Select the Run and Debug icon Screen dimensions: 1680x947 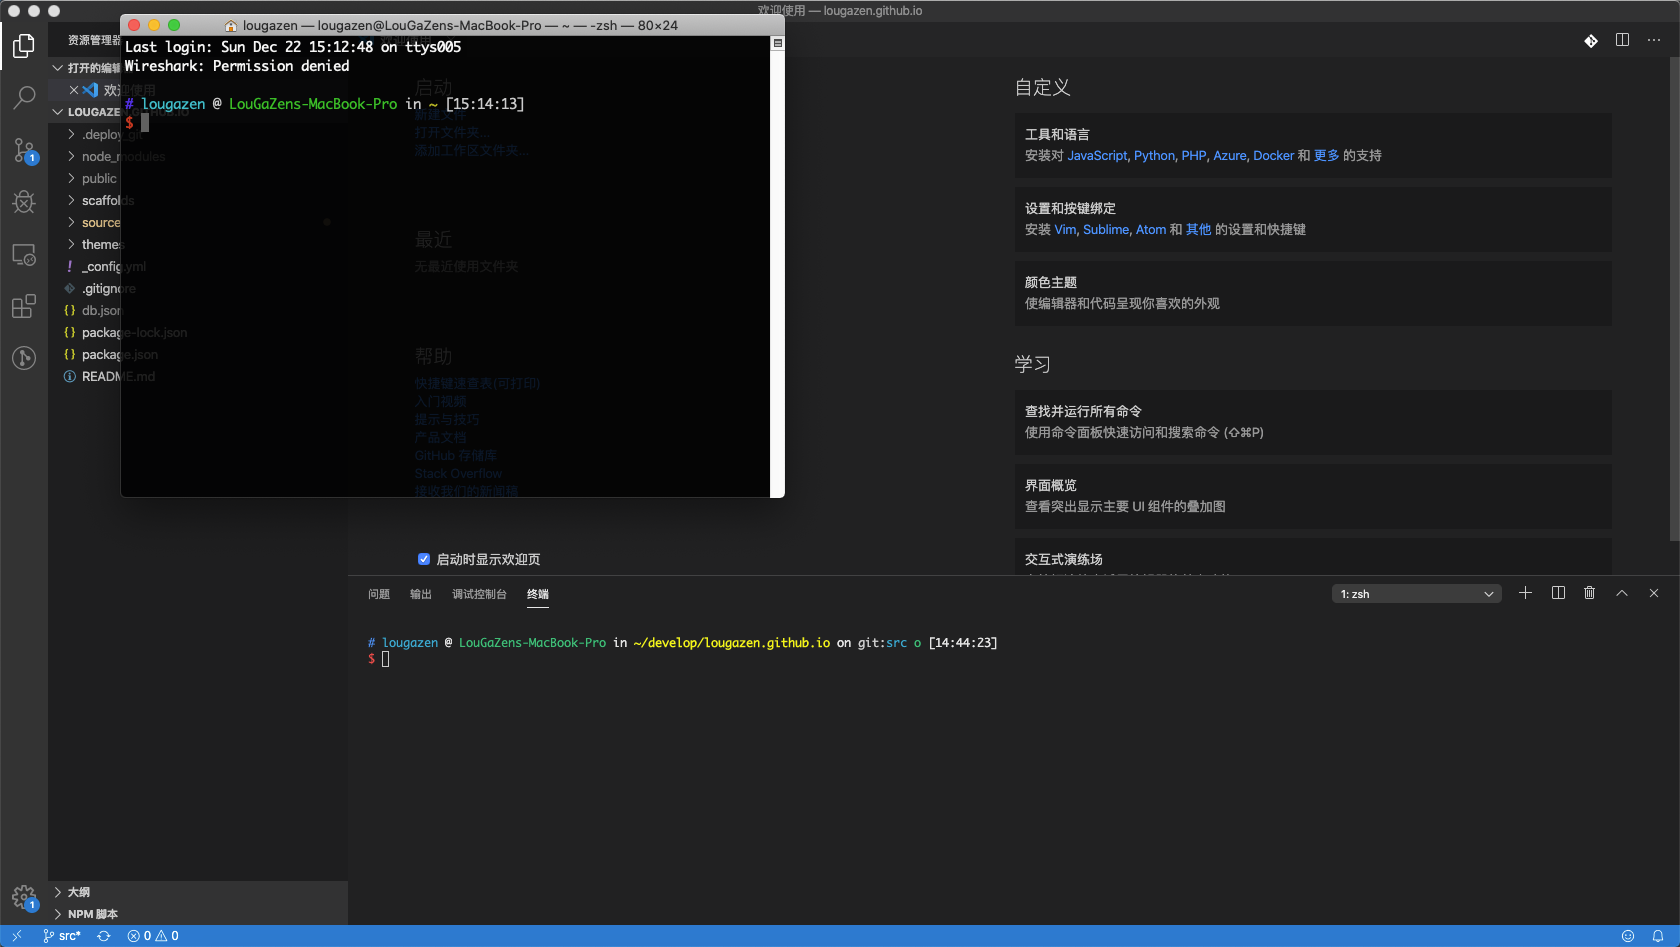click(24, 202)
